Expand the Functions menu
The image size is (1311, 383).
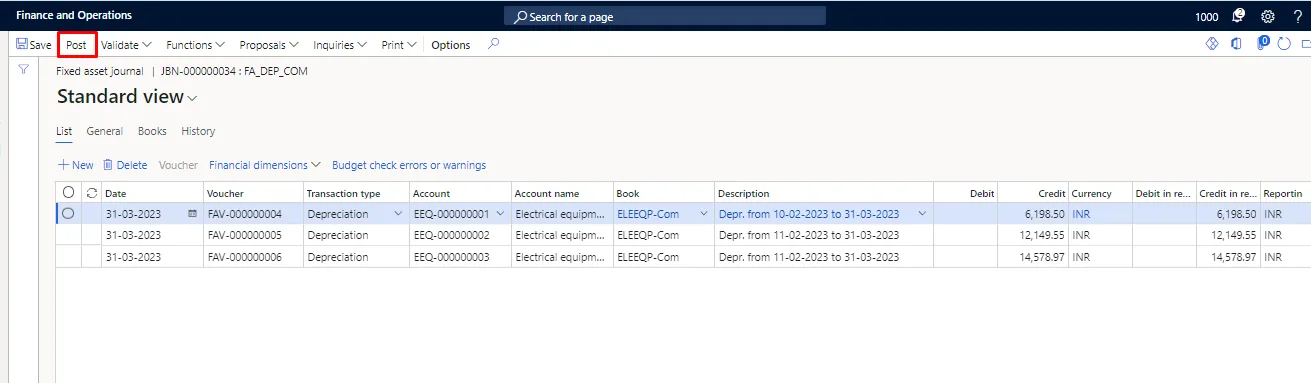(195, 45)
